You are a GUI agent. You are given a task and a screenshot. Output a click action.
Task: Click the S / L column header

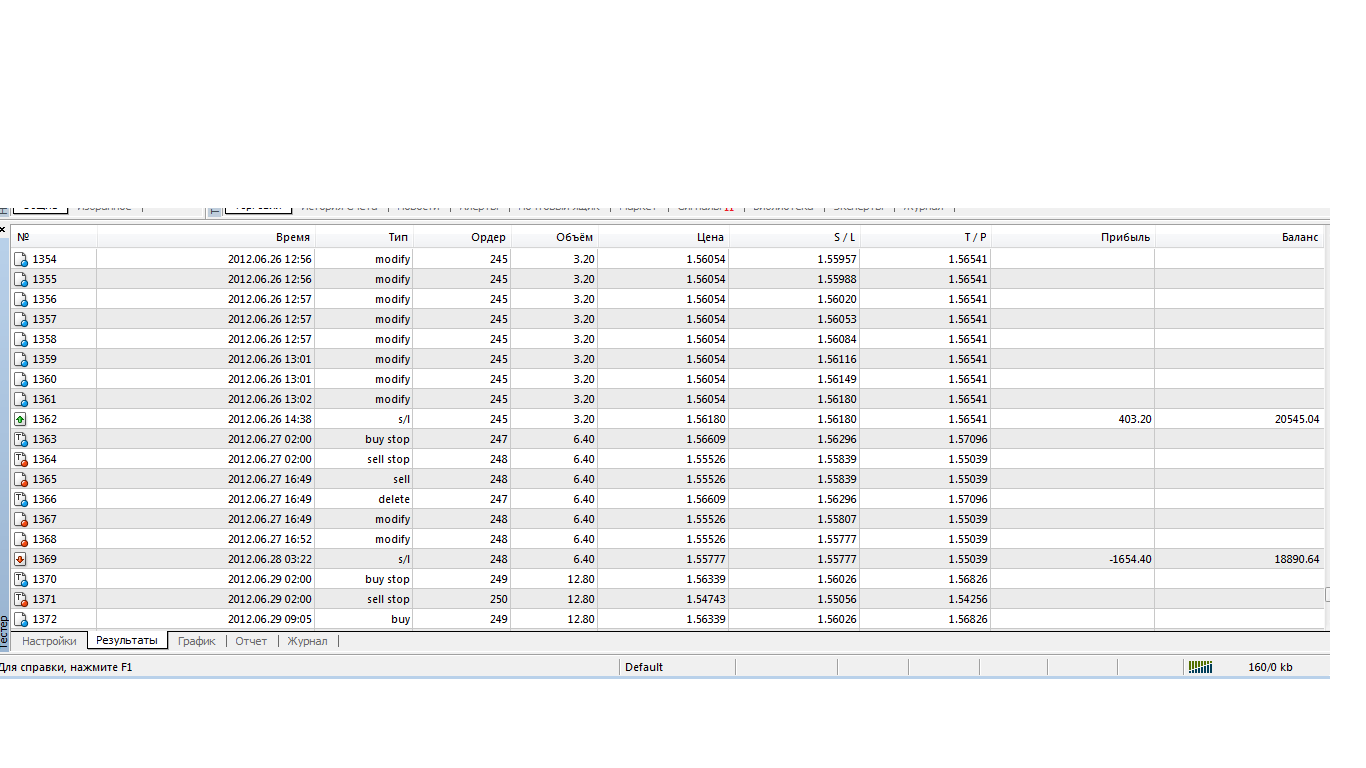tap(794, 237)
